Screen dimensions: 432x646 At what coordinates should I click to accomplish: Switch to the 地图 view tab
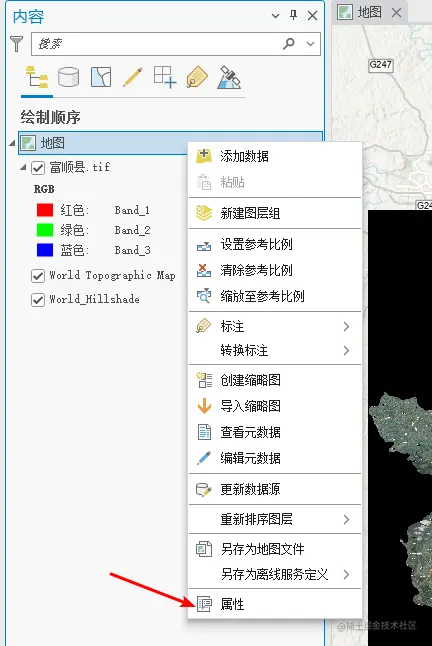(x=369, y=12)
